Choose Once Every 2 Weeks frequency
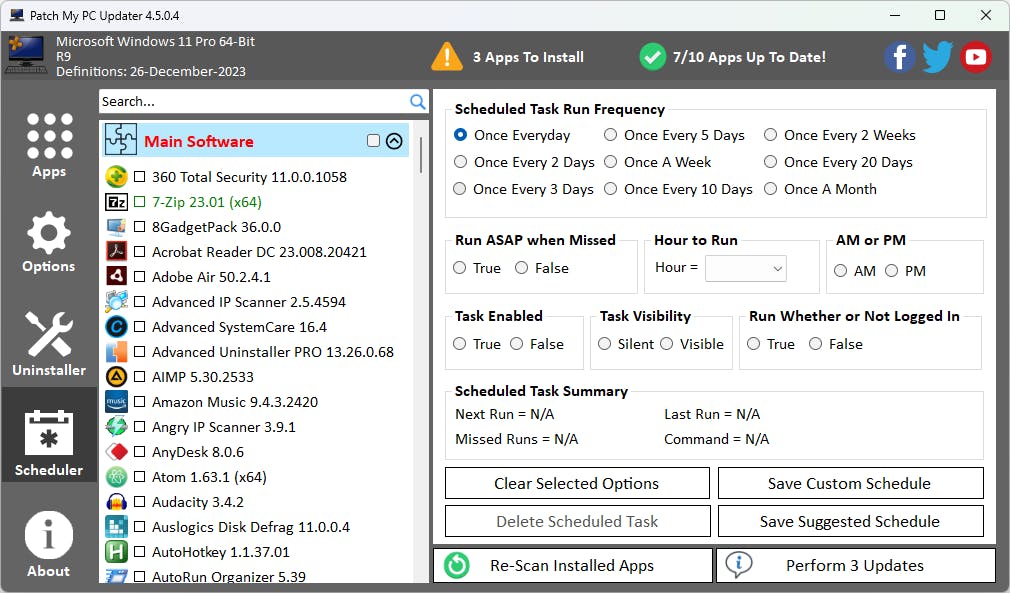This screenshot has height=593, width=1010. (770, 135)
